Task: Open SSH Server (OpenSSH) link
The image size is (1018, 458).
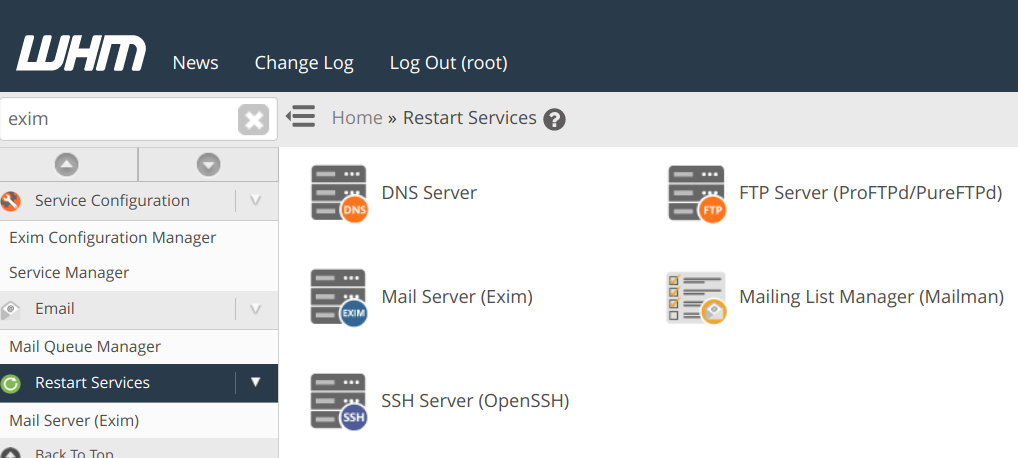Action: [x=475, y=401]
